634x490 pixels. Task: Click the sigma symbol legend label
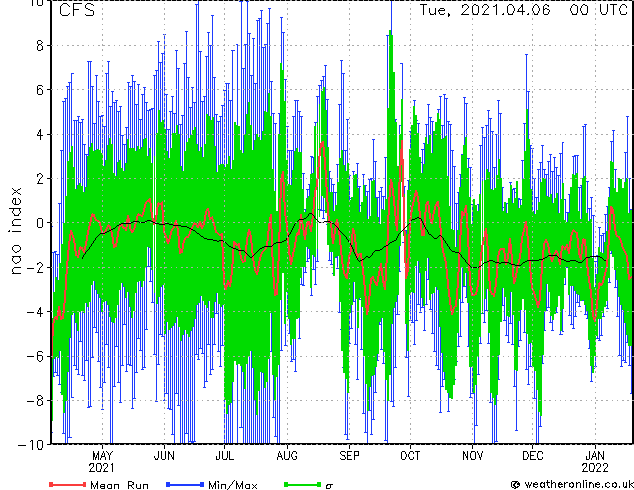(329, 486)
